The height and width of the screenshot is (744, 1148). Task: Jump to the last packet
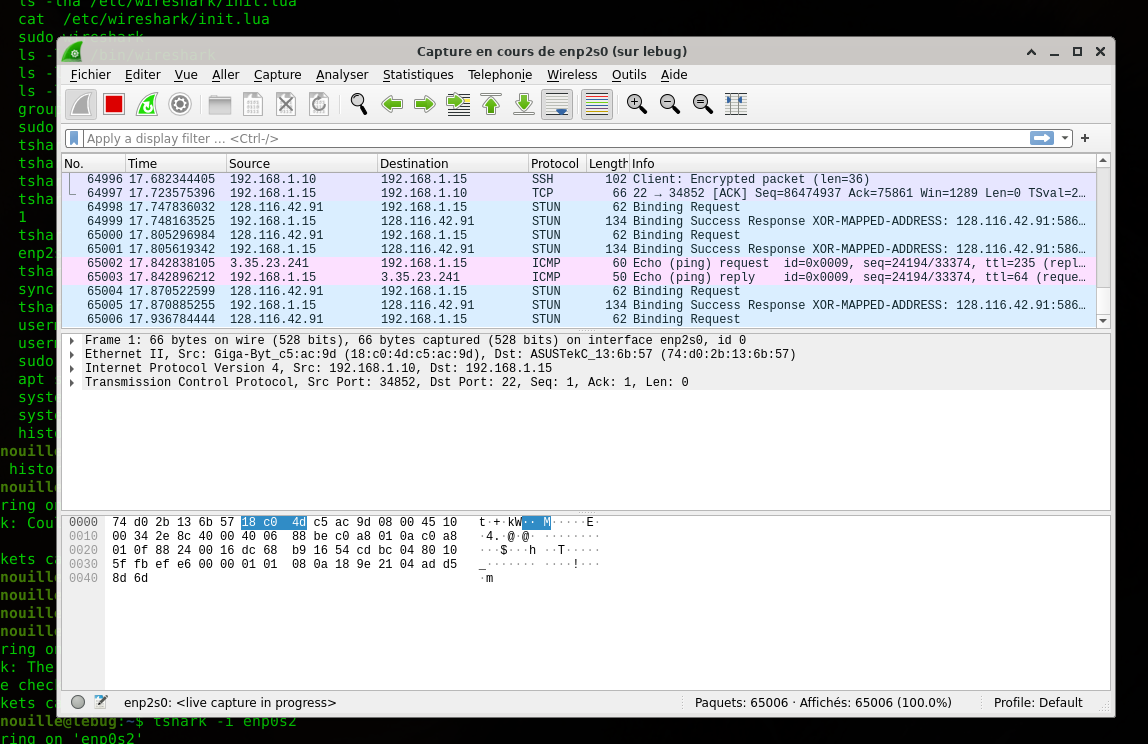524,104
